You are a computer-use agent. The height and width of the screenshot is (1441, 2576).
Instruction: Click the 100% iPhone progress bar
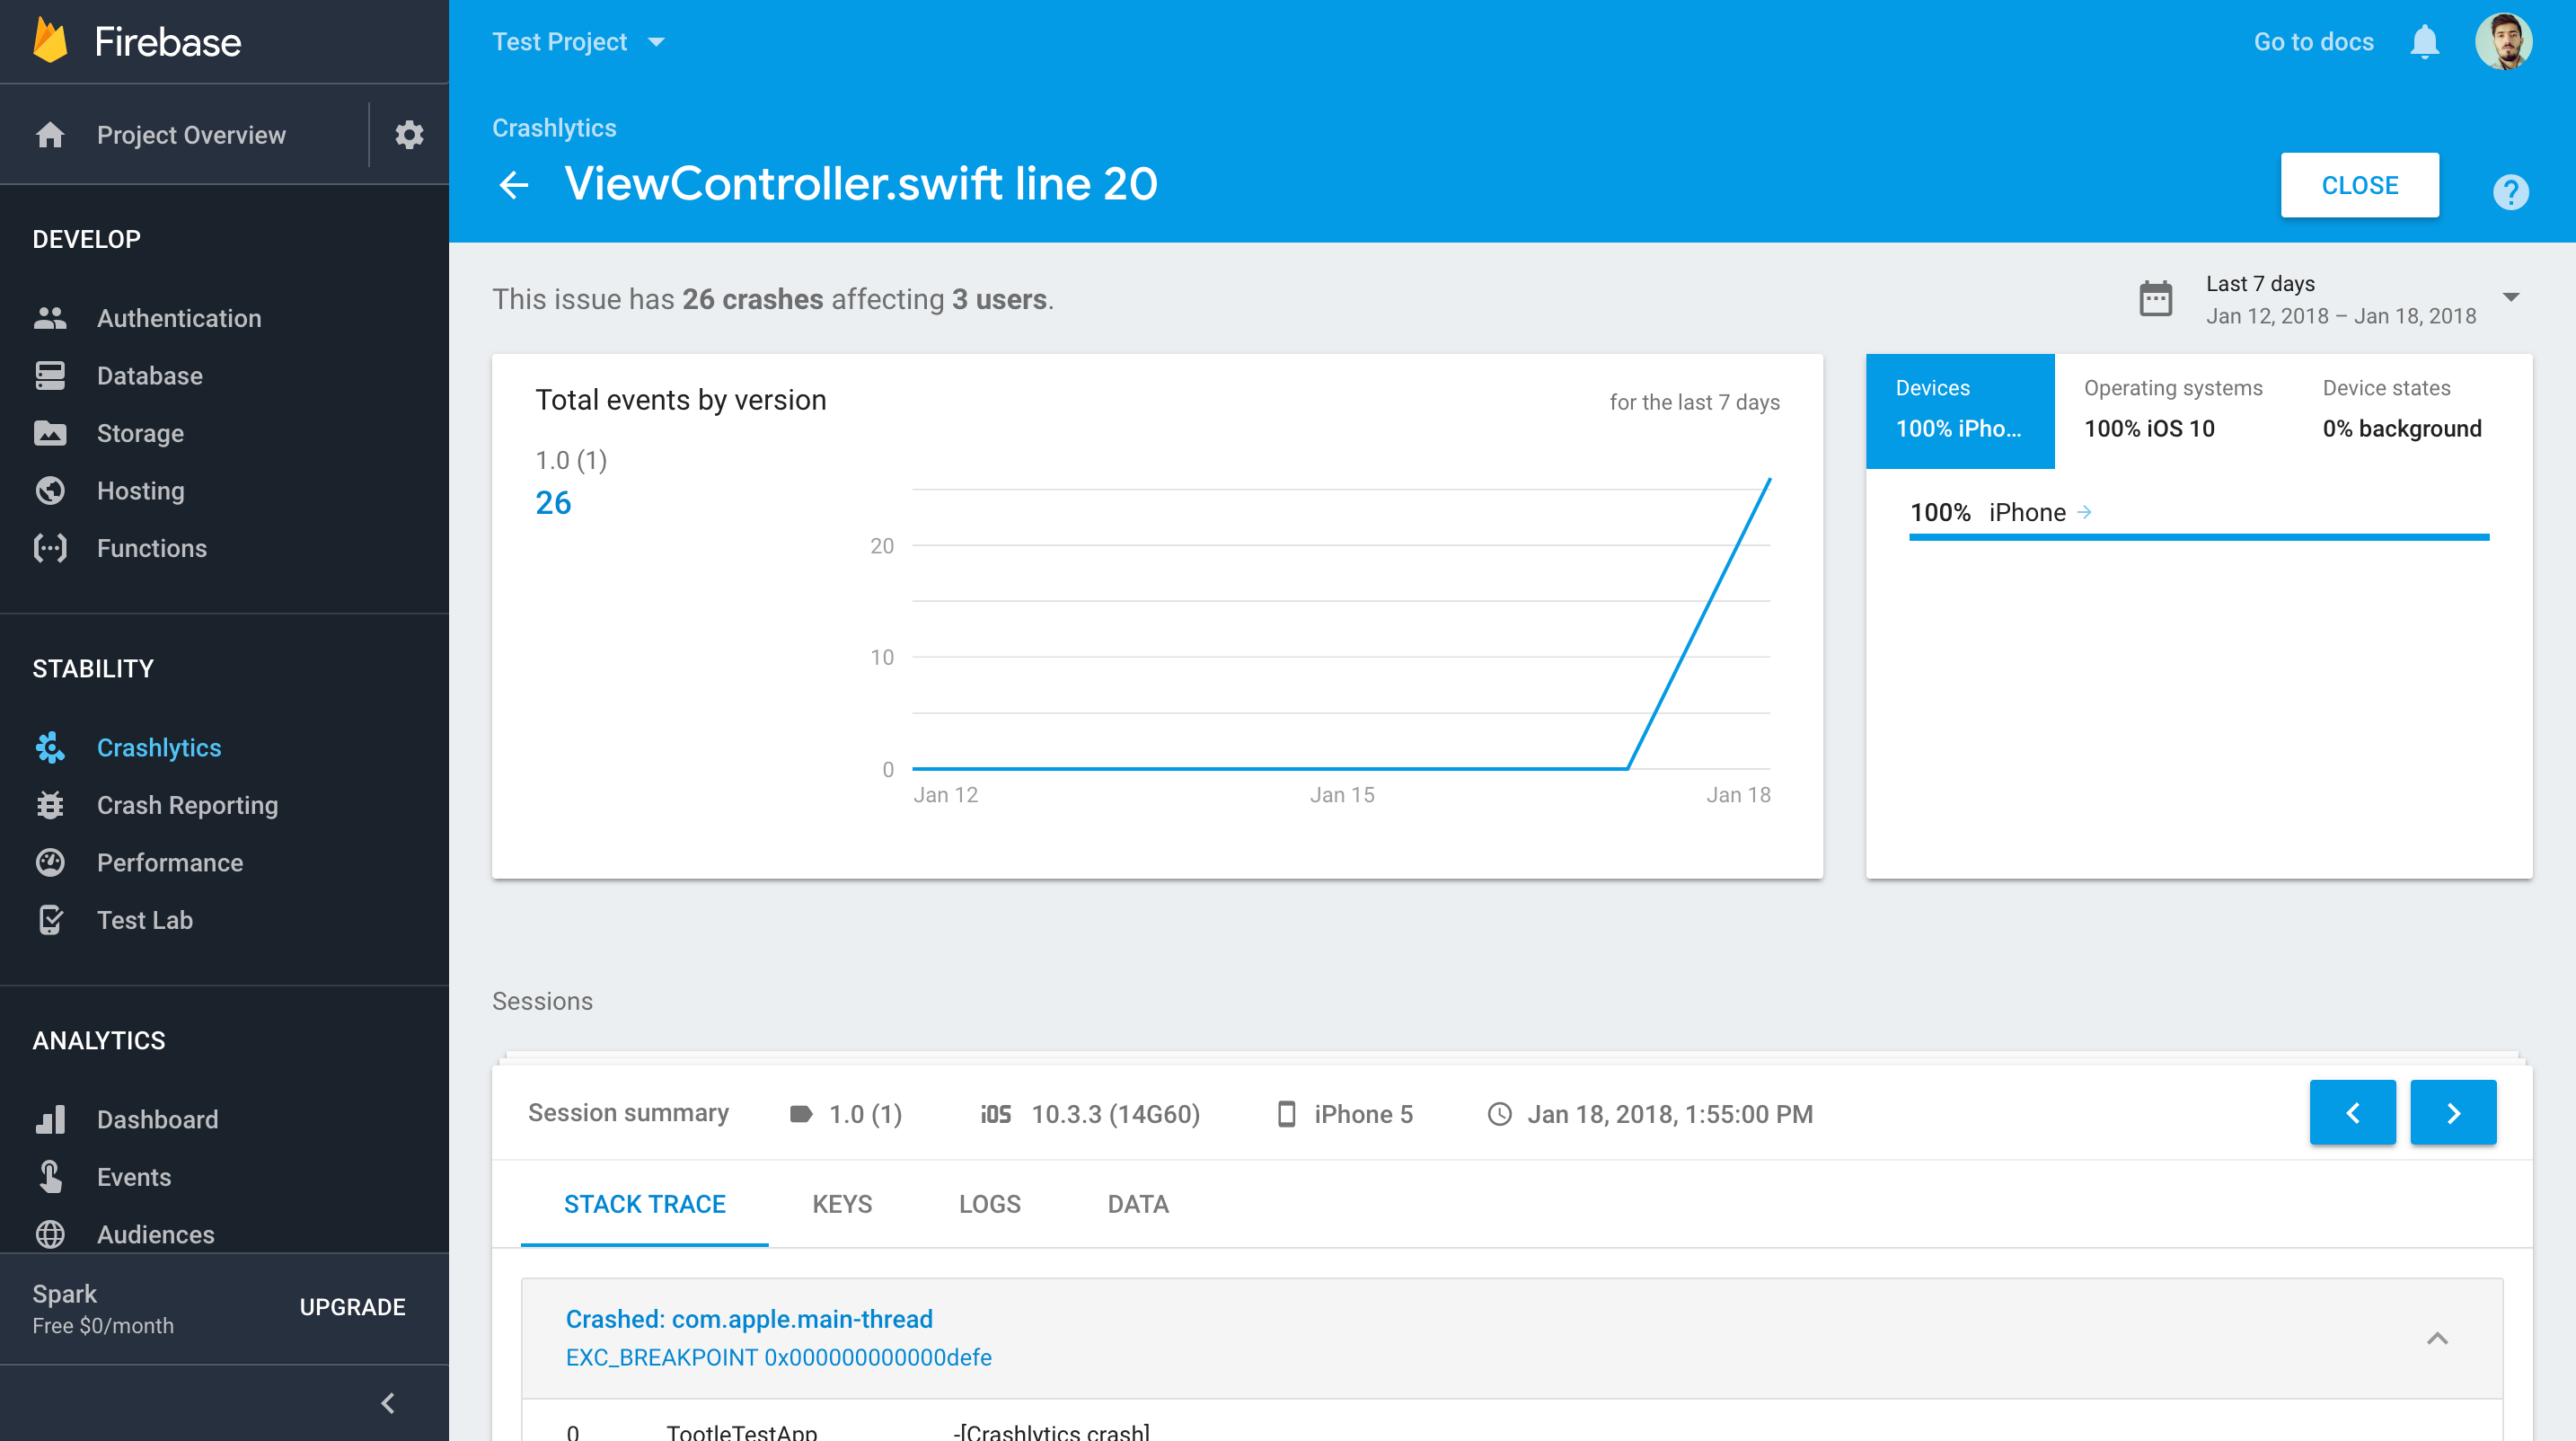tap(2198, 537)
